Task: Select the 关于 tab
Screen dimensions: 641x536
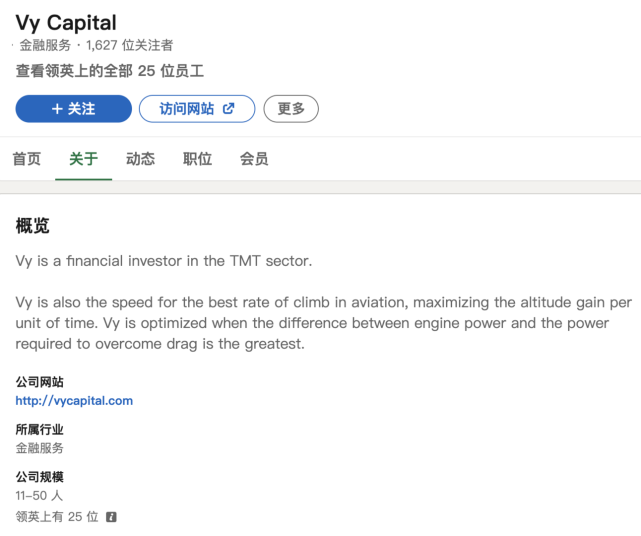Action: coord(83,159)
